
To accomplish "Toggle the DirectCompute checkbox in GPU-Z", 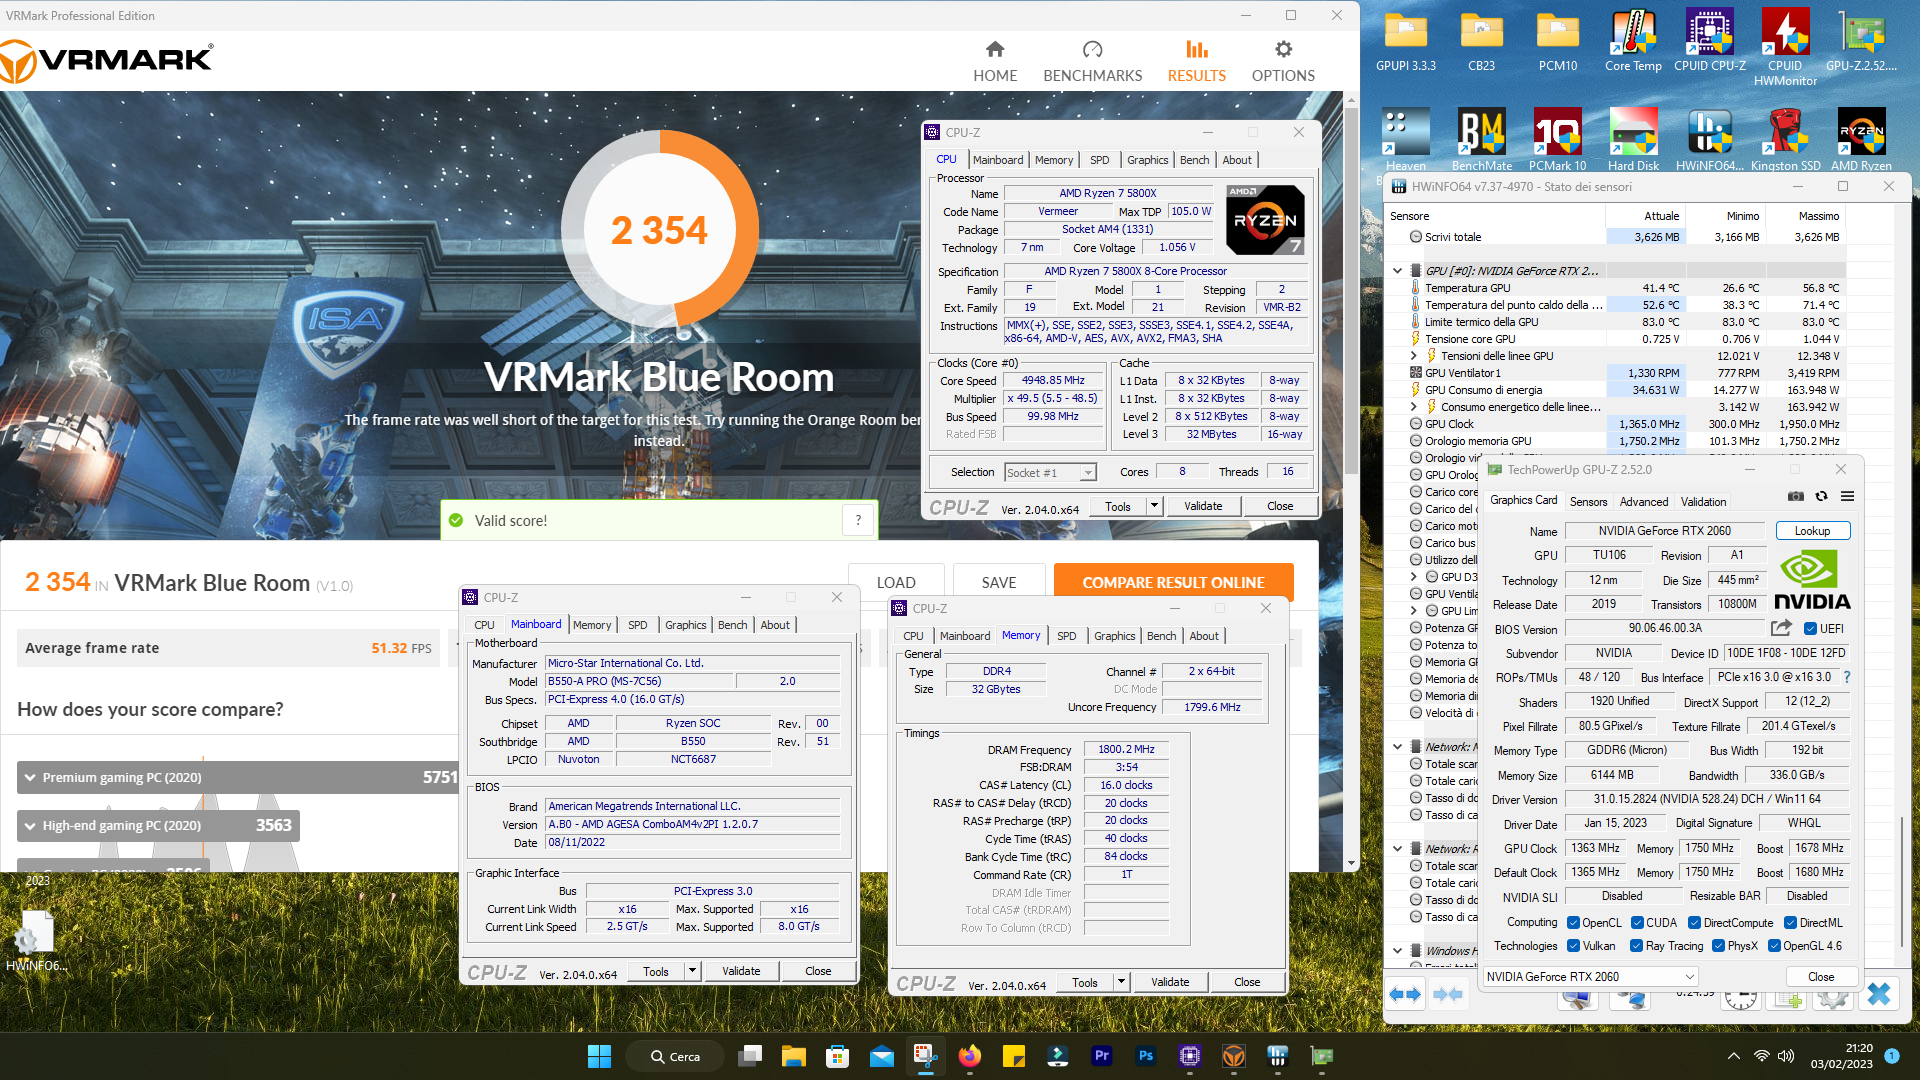I will pos(1694,923).
